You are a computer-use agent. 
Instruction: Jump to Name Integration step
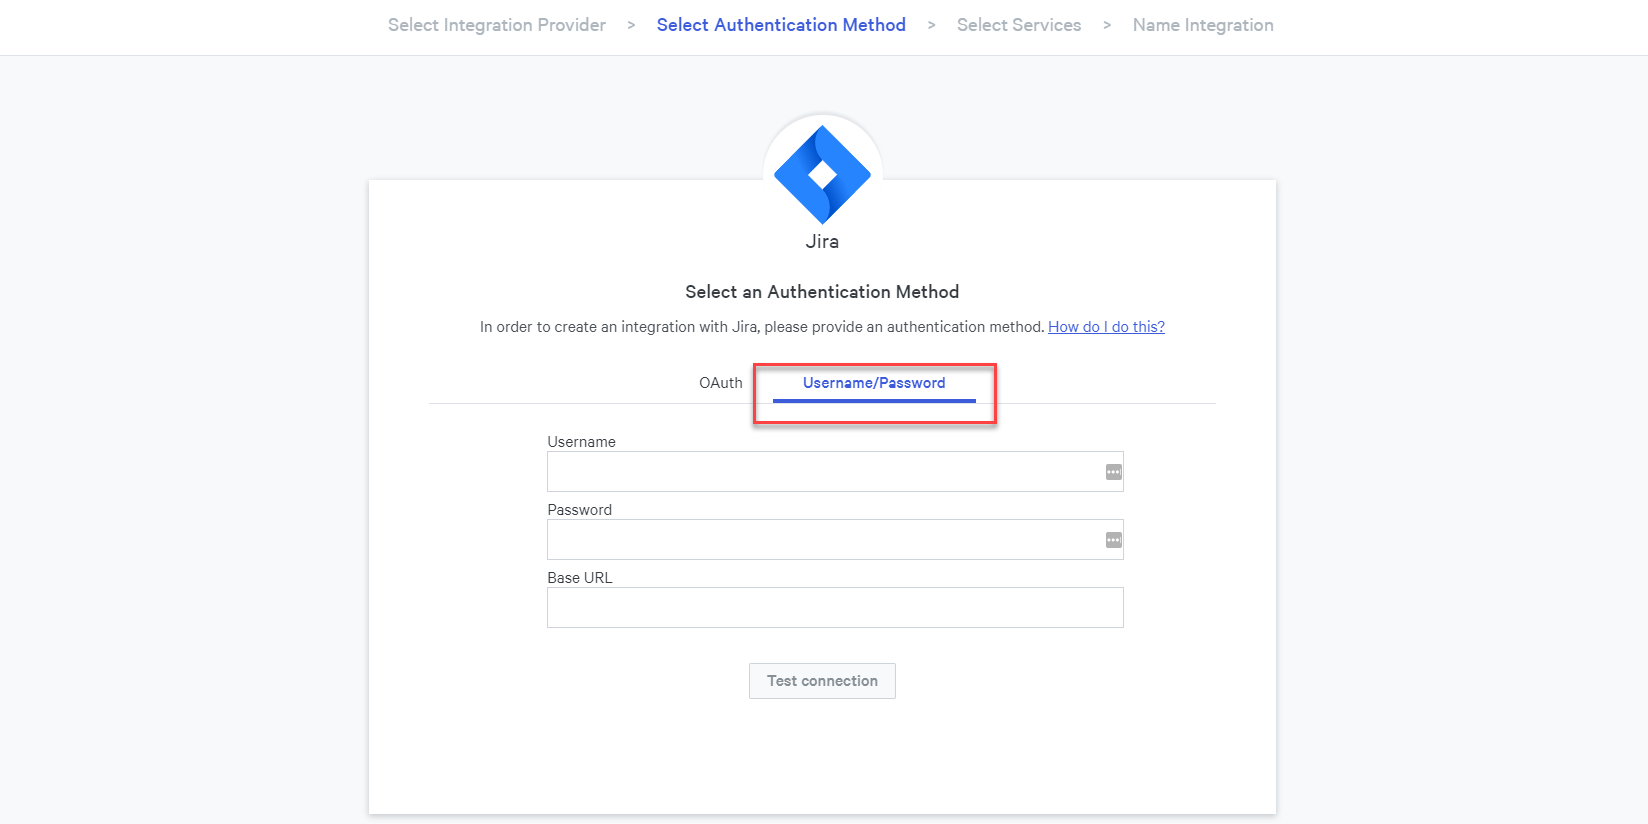[x=1203, y=25]
